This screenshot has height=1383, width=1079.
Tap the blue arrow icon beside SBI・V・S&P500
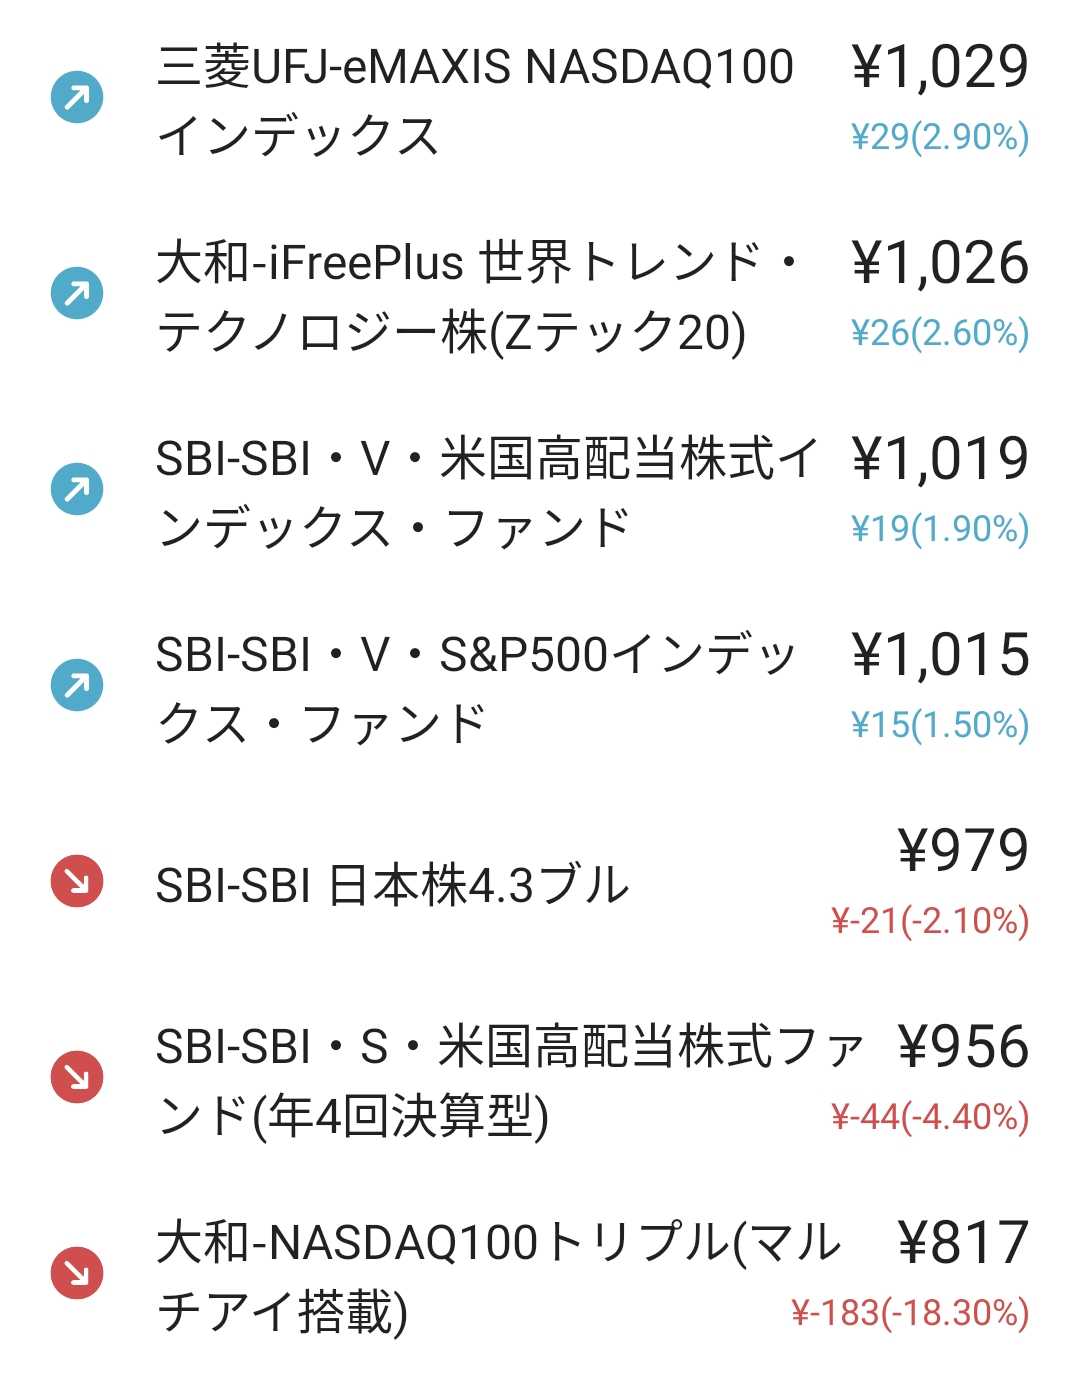pos(77,685)
